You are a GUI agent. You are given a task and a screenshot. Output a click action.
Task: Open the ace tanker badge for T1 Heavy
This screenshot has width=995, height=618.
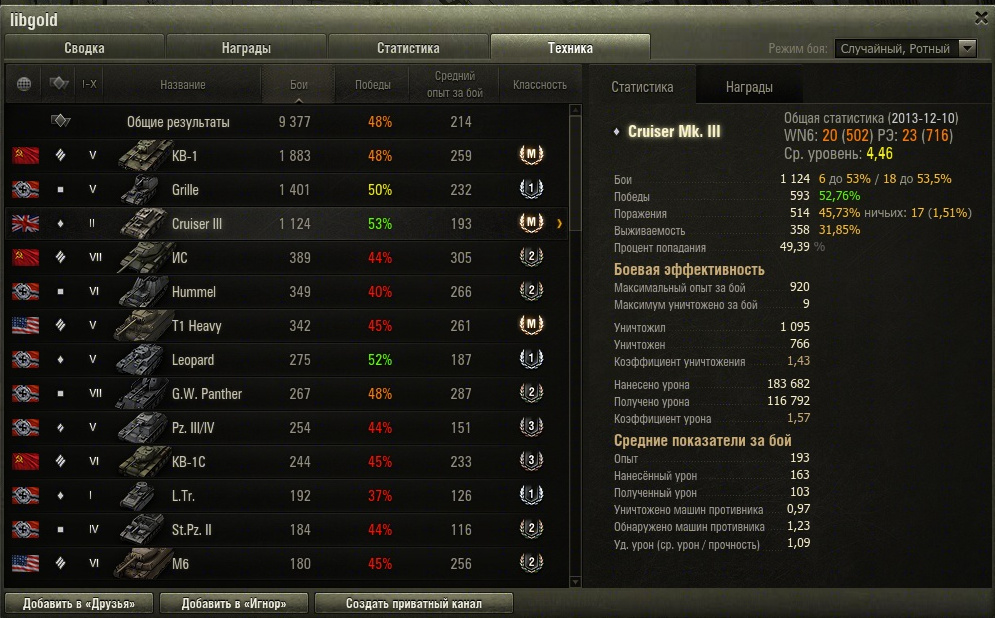coord(531,325)
